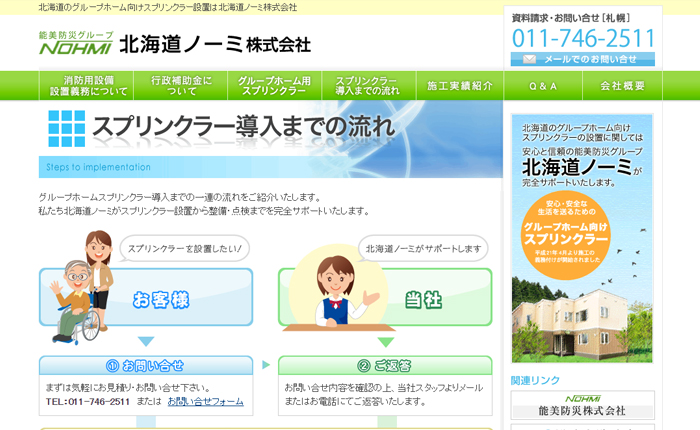The image size is (700, 430).
Task: Click the 北海道ノーミがサポートします speech bubble
Action: click(423, 248)
